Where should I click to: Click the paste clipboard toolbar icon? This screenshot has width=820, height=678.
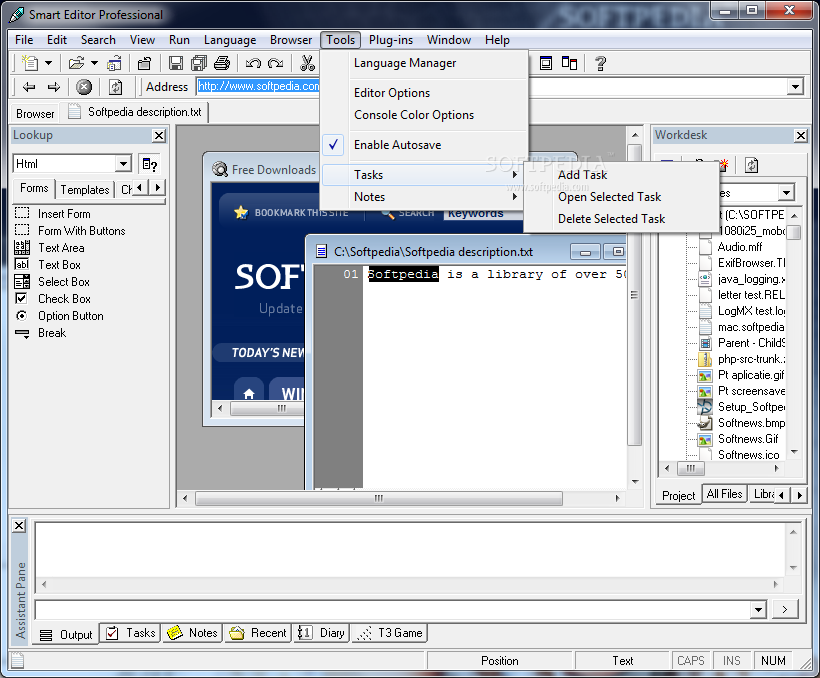pos(144,63)
